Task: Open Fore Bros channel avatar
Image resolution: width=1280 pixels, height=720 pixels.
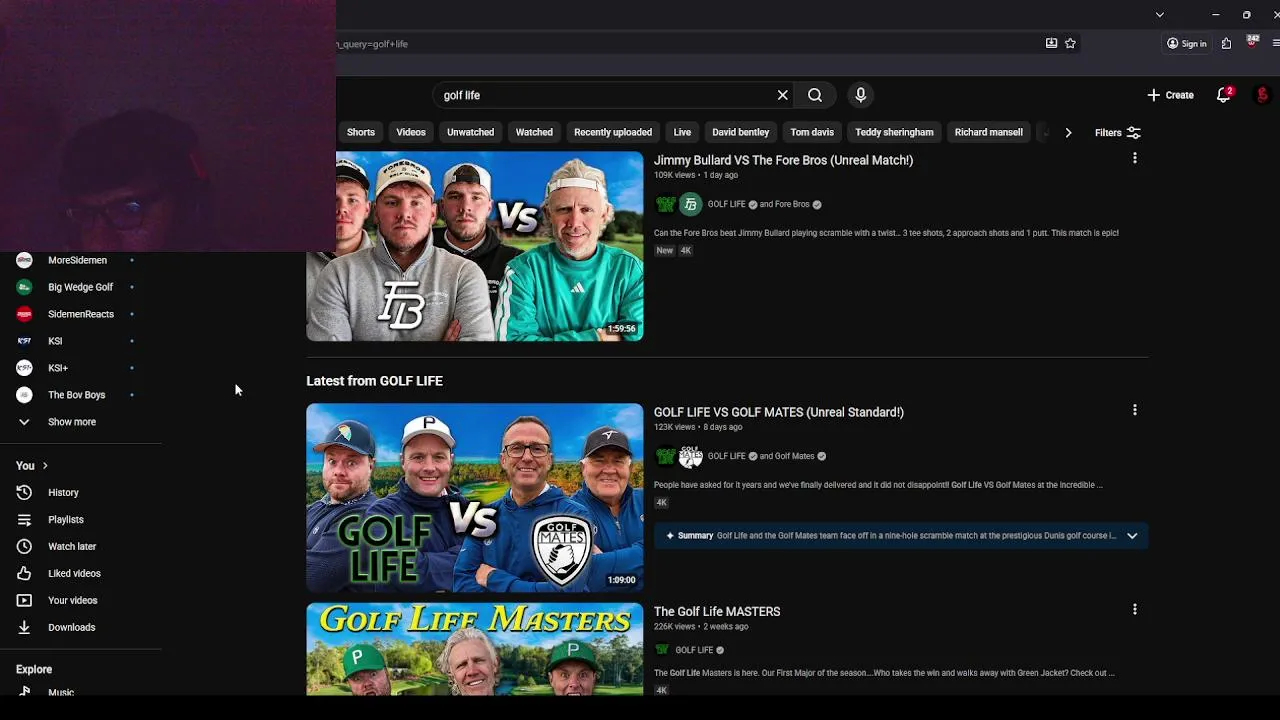Action: (x=691, y=204)
